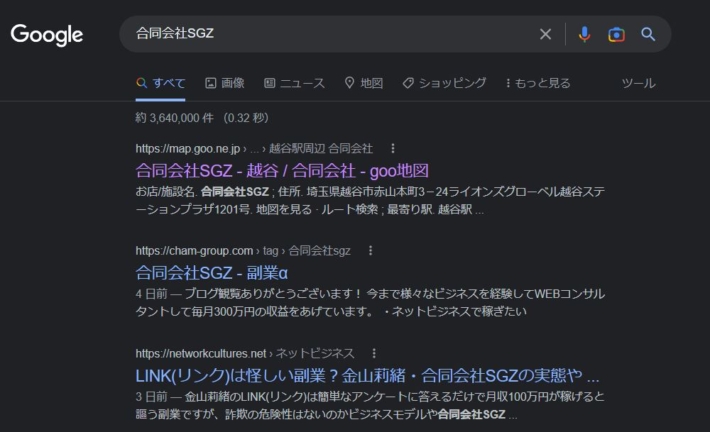Select the すべて tab
Viewport: 710px width, 432px height.
161,83
